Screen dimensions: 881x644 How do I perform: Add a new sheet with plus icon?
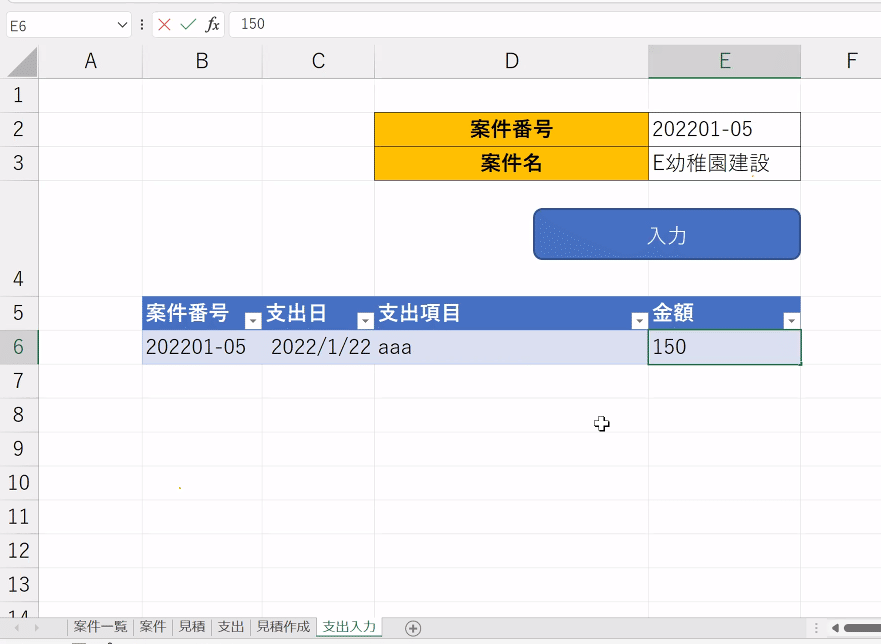coord(413,628)
